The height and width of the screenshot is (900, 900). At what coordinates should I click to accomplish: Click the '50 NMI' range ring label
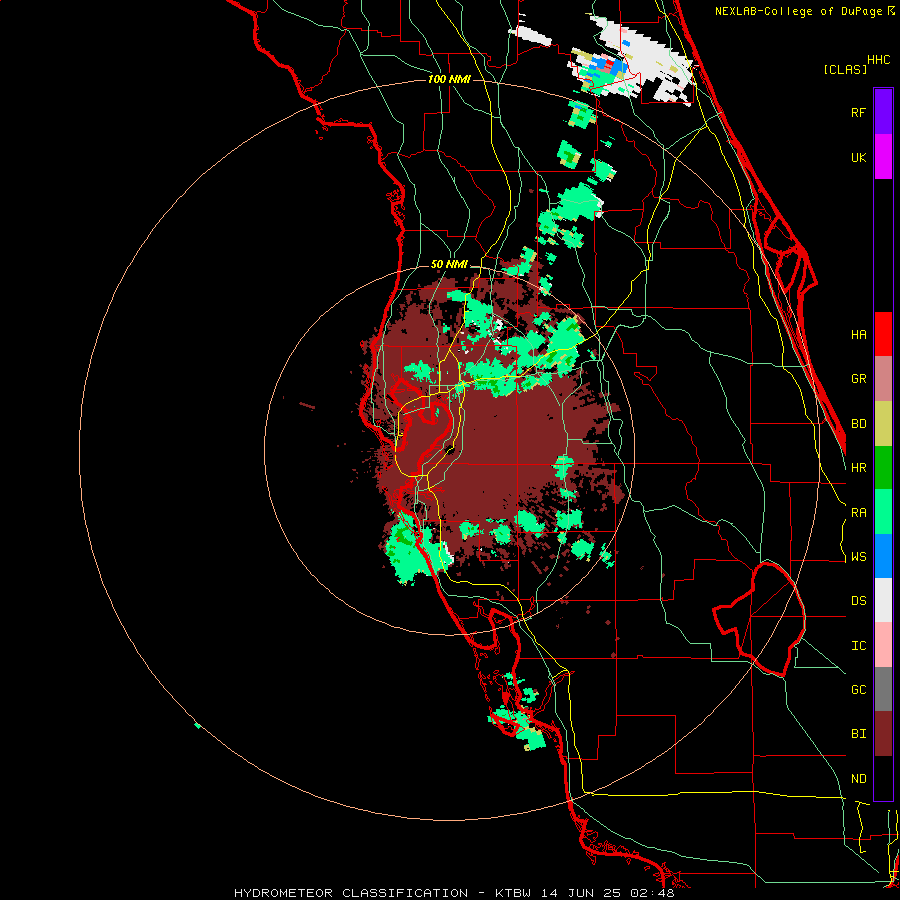click(x=449, y=264)
